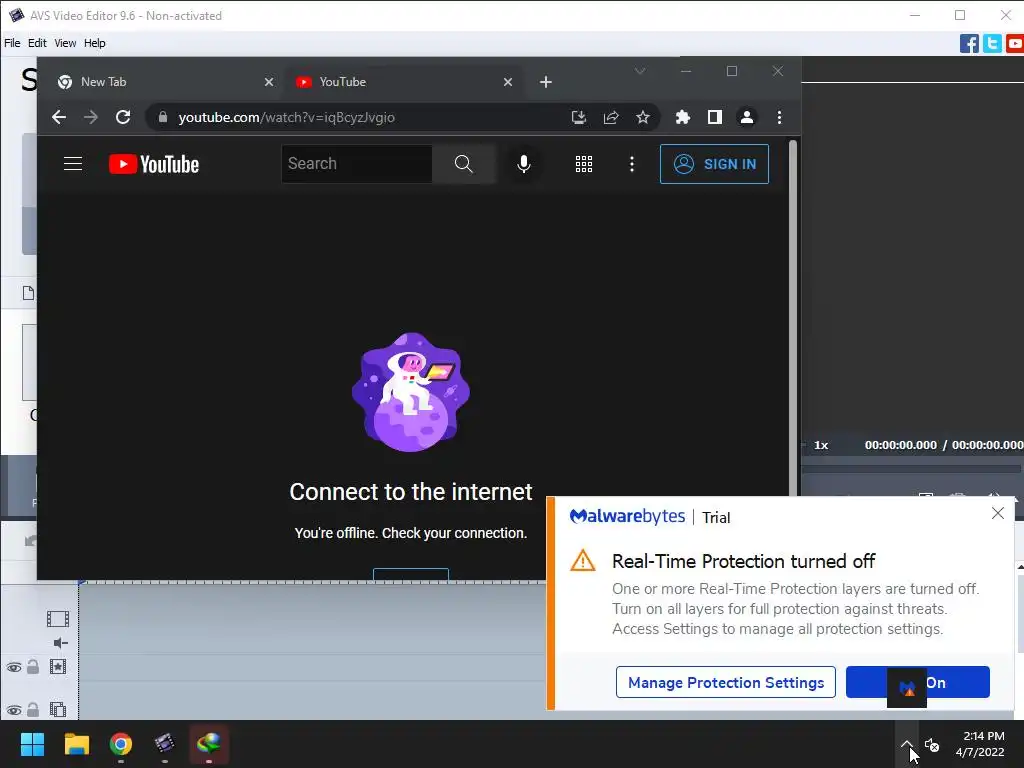
Task: Click the 1x playback speed in AVS preview
Action: (x=821, y=445)
